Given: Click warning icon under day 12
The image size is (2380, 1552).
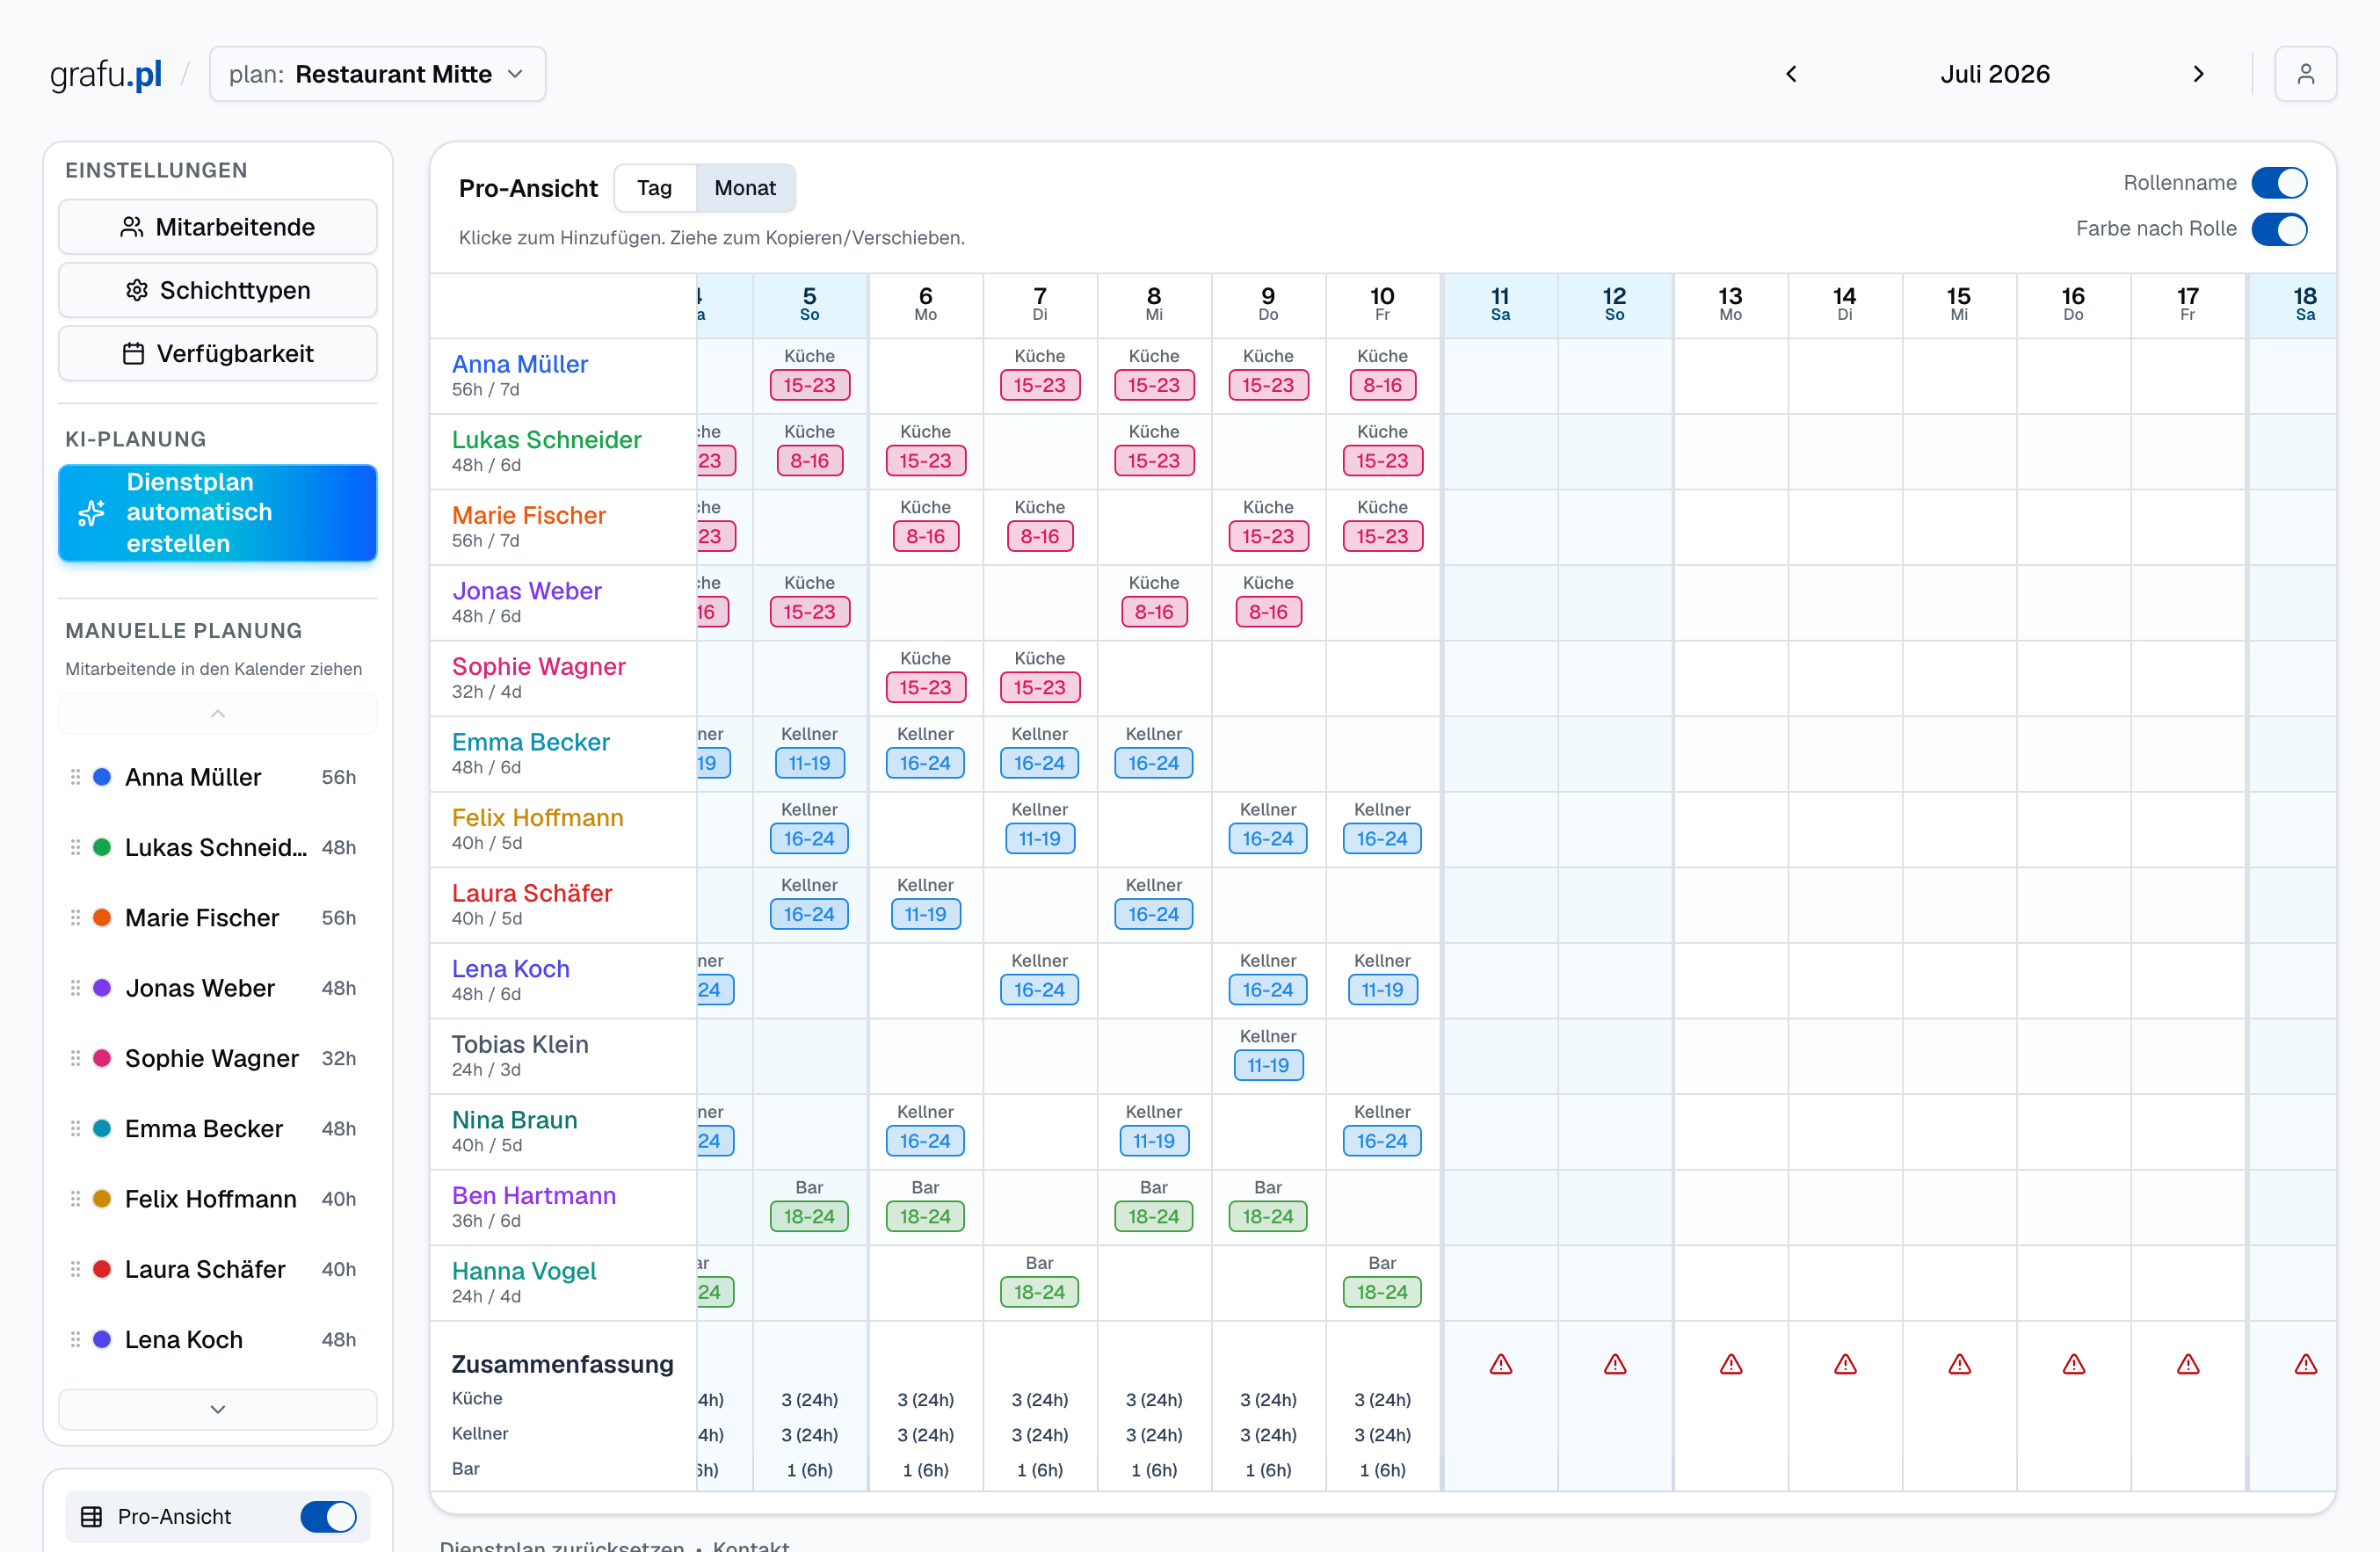Looking at the screenshot, I should tap(1615, 1364).
